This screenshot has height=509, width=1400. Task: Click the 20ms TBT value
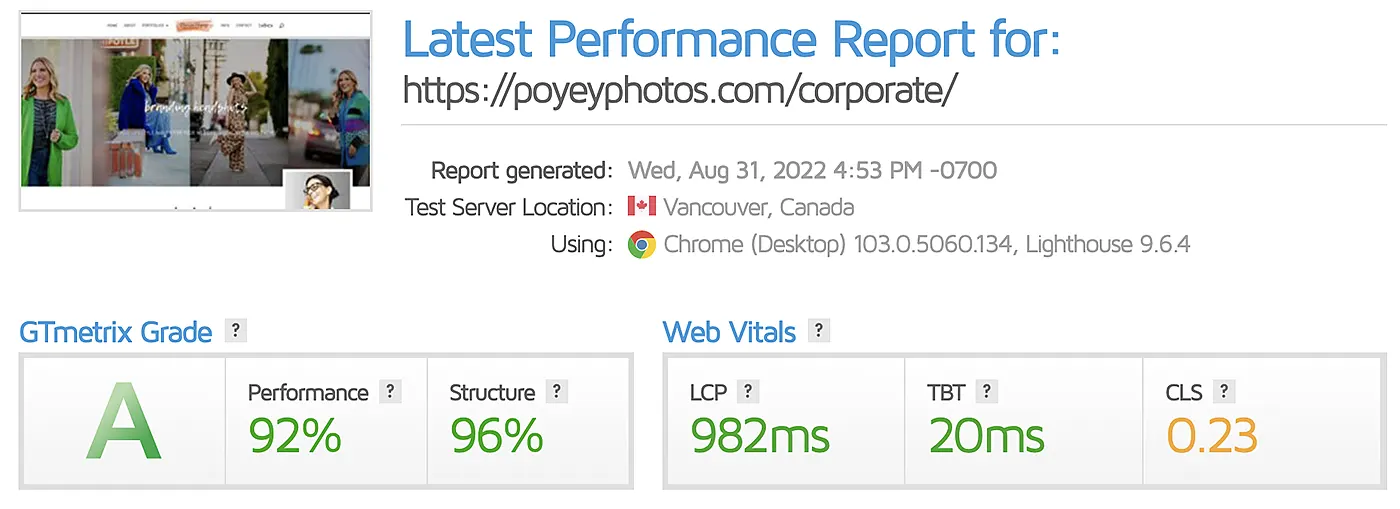[986, 436]
